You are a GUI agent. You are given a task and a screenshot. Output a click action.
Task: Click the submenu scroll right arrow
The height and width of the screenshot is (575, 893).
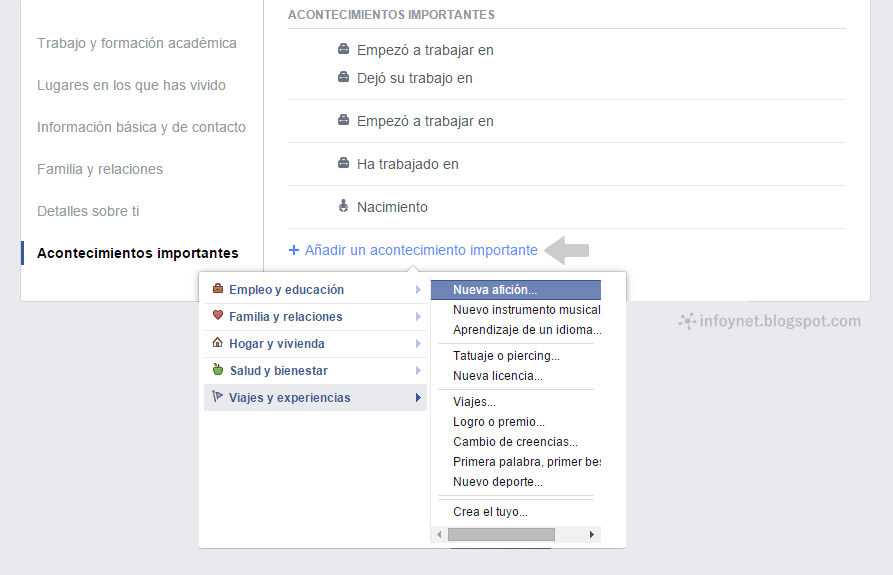[592, 535]
